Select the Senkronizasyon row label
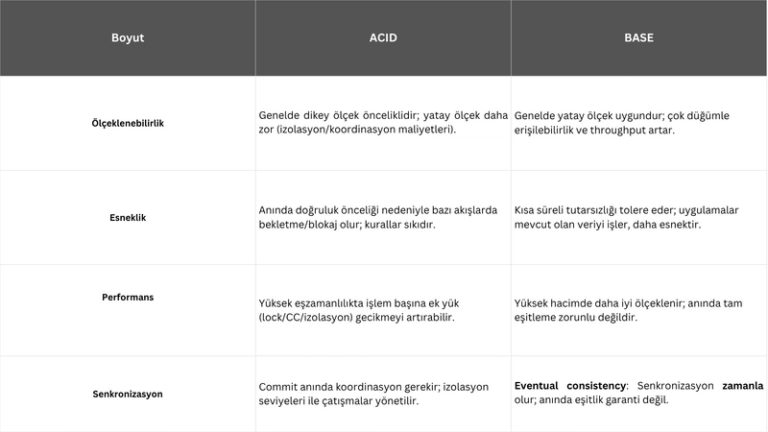 point(127,394)
